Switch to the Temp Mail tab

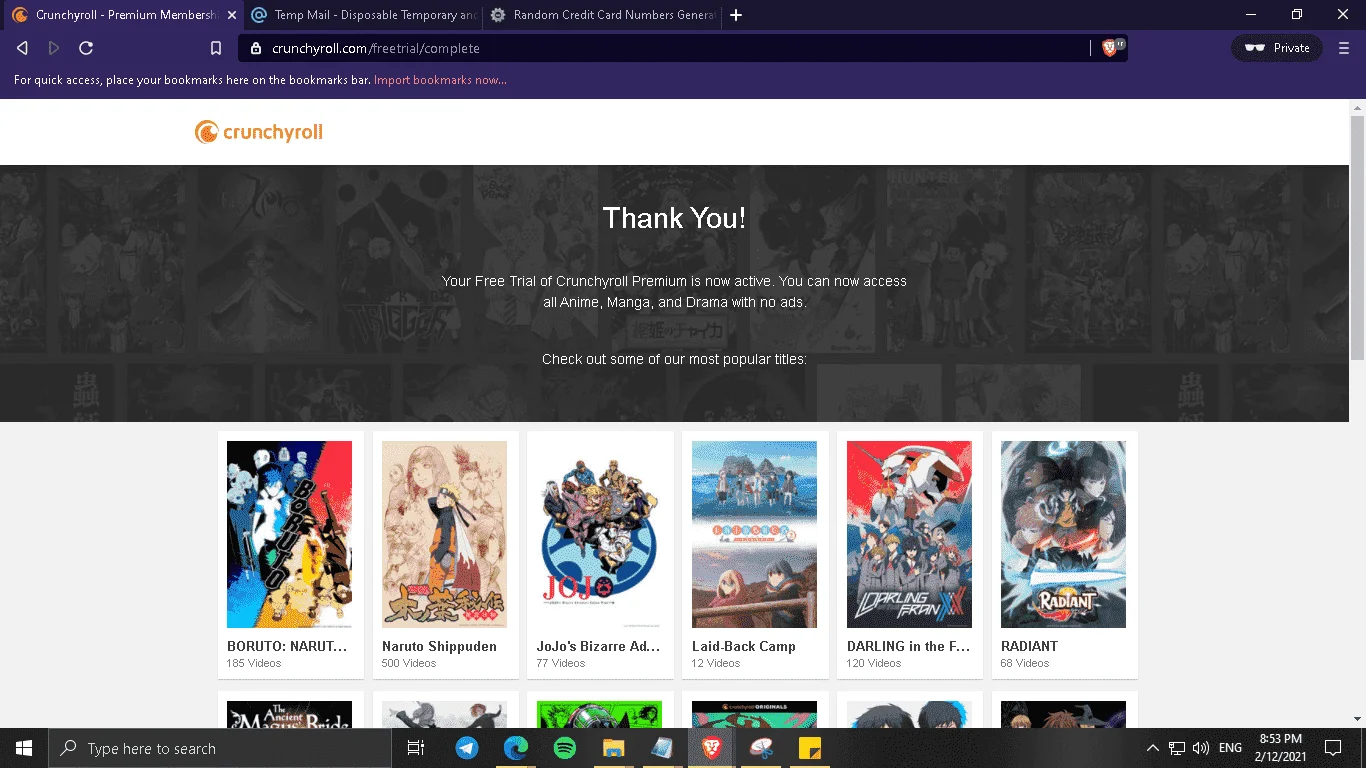tap(364, 15)
